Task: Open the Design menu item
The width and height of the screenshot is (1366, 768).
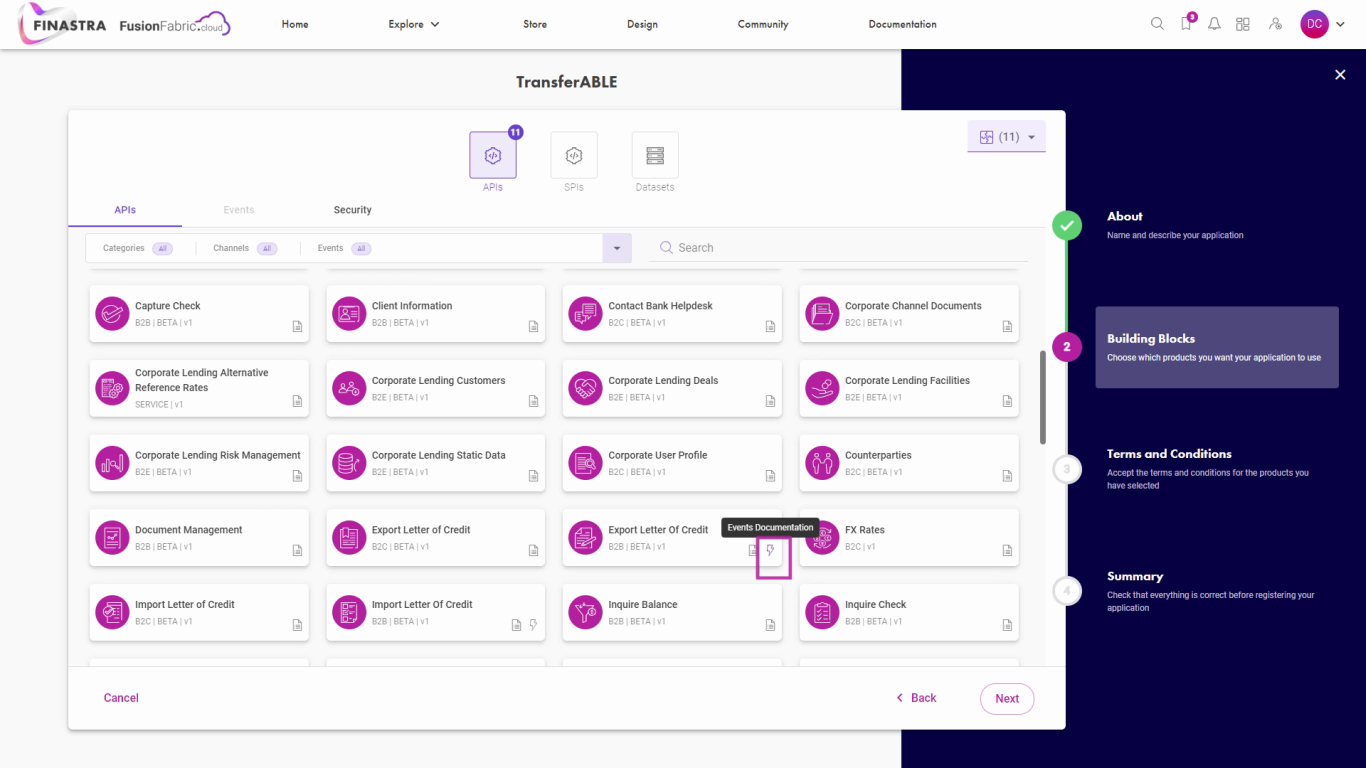Action: click(x=642, y=24)
